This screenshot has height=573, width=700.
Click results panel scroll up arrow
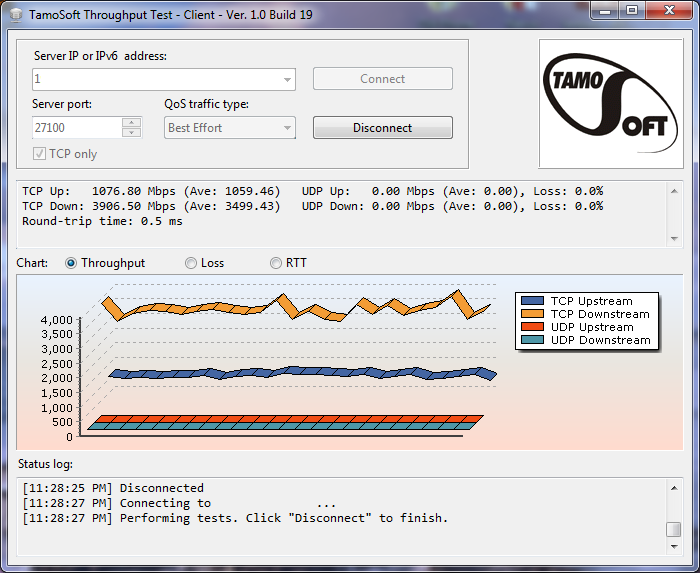point(674,191)
